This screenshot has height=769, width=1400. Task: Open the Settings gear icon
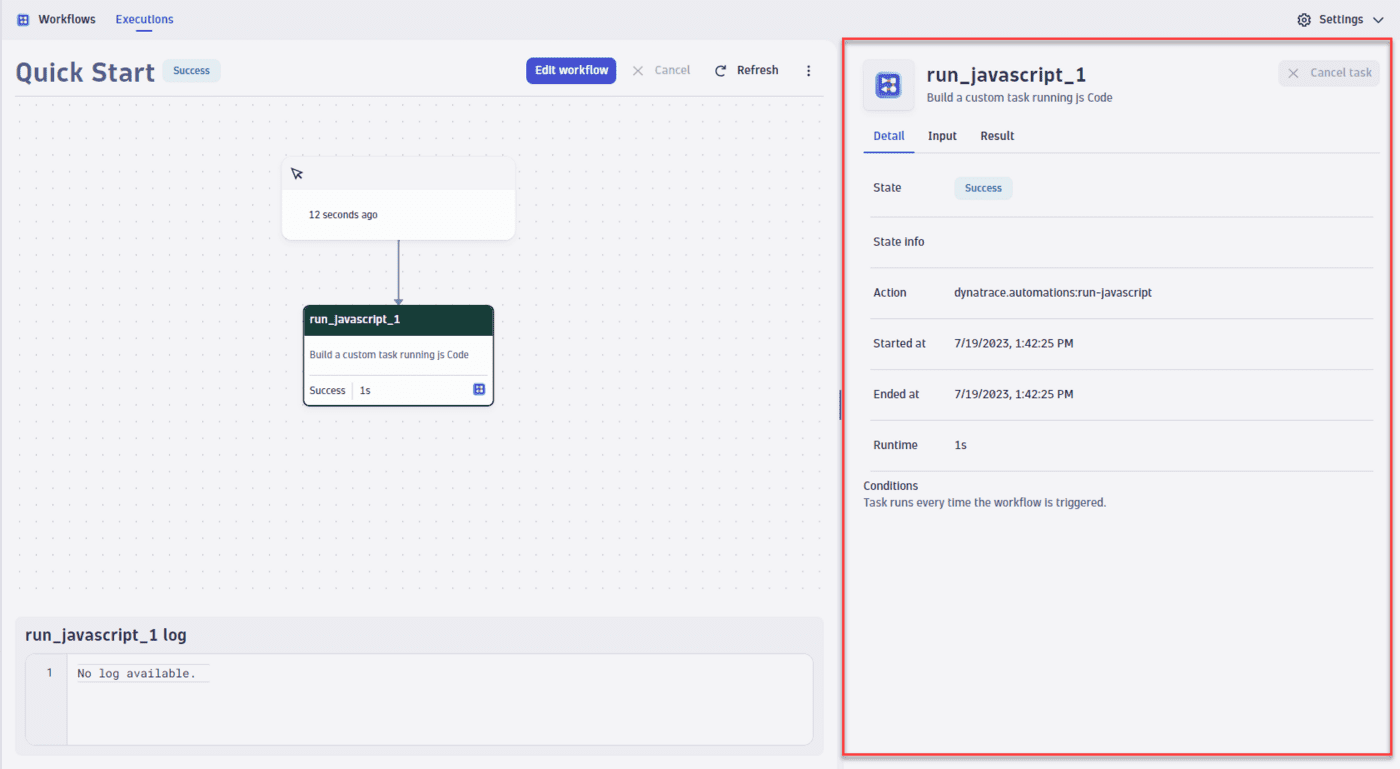[x=1302, y=19]
